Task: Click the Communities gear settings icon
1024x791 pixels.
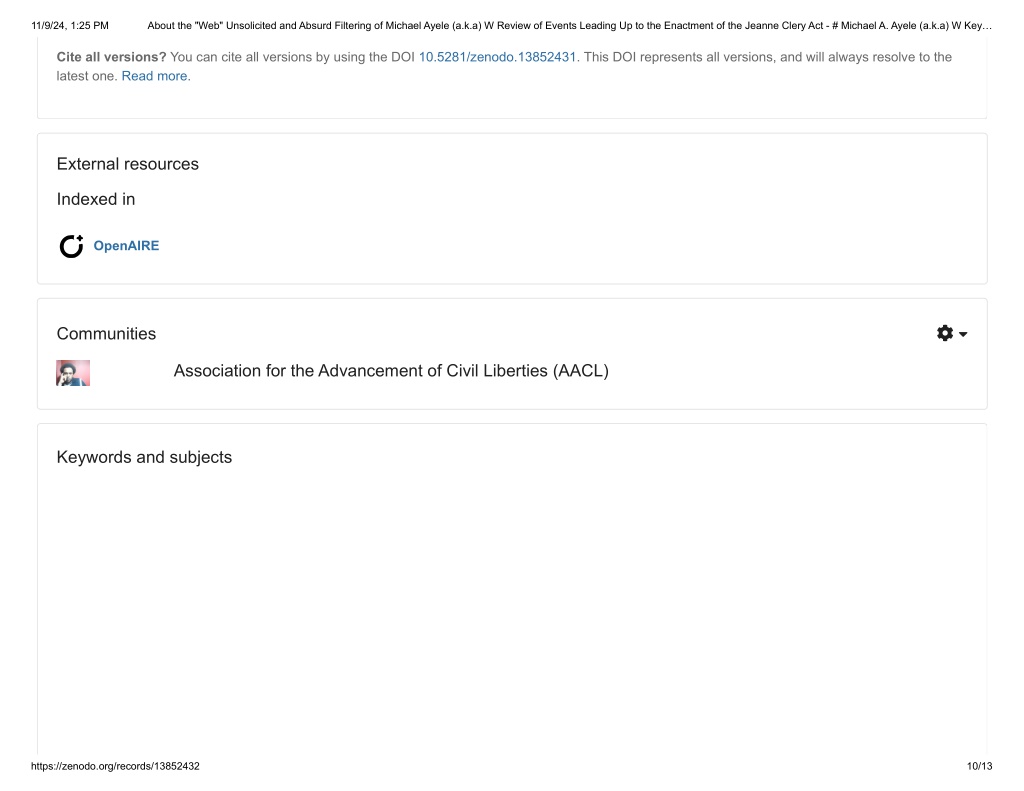Action: (x=944, y=333)
